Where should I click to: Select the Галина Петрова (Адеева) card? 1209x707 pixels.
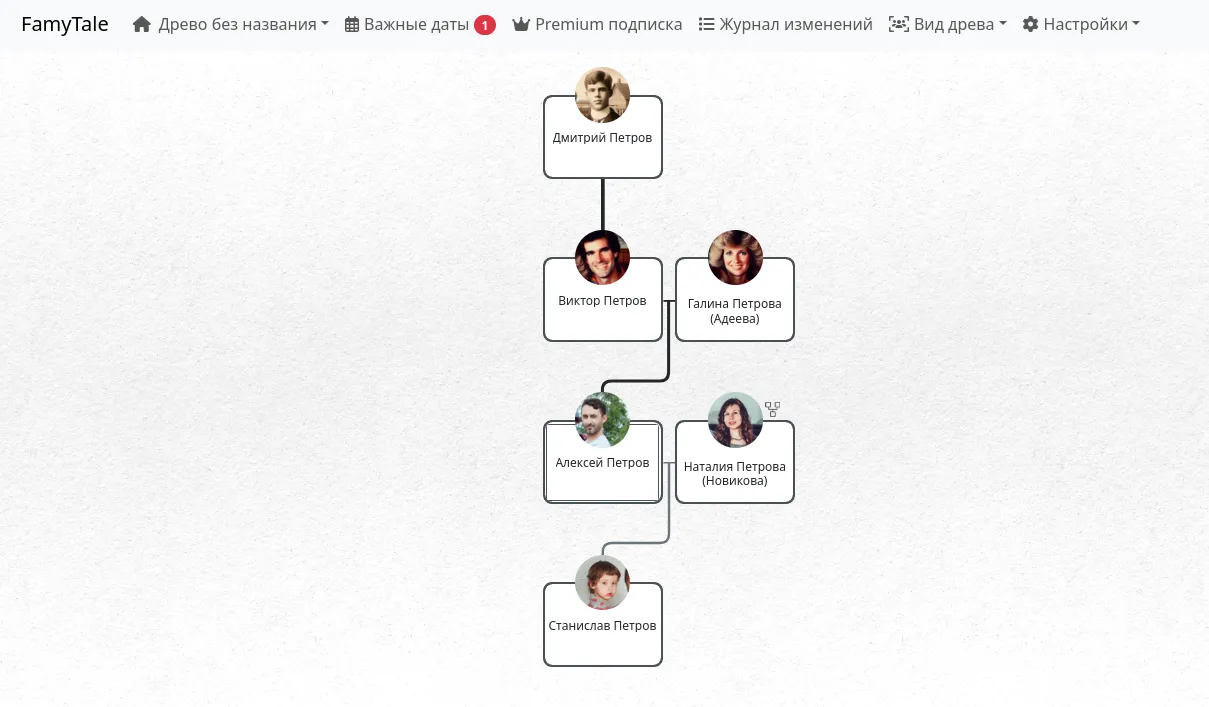pyautogui.click(x=735, y=312)
